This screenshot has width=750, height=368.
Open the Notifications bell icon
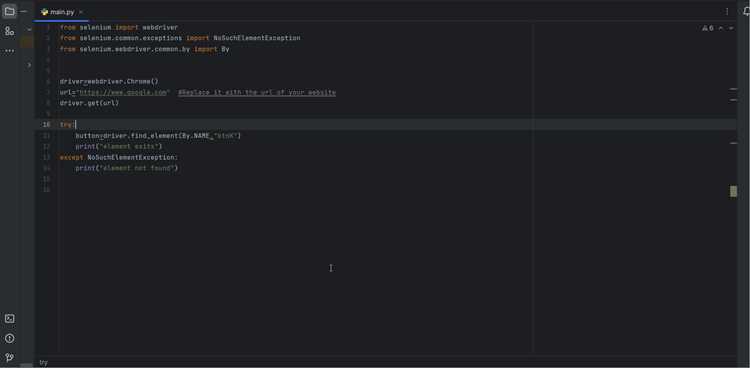pyautogui.click(x=747, y=12)
